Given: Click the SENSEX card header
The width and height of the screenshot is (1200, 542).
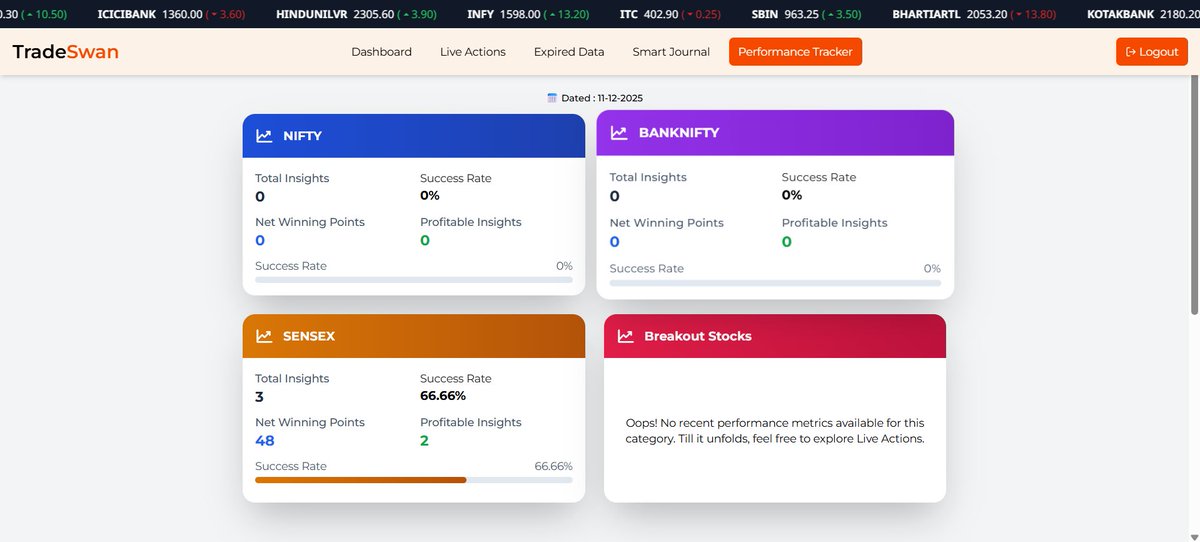Looking at the screenshot, I should [x=414, y=336].
